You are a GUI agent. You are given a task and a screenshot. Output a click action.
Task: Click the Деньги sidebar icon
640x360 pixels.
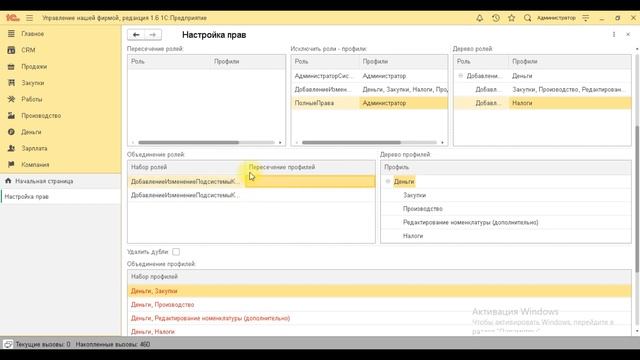pos(11,132)
